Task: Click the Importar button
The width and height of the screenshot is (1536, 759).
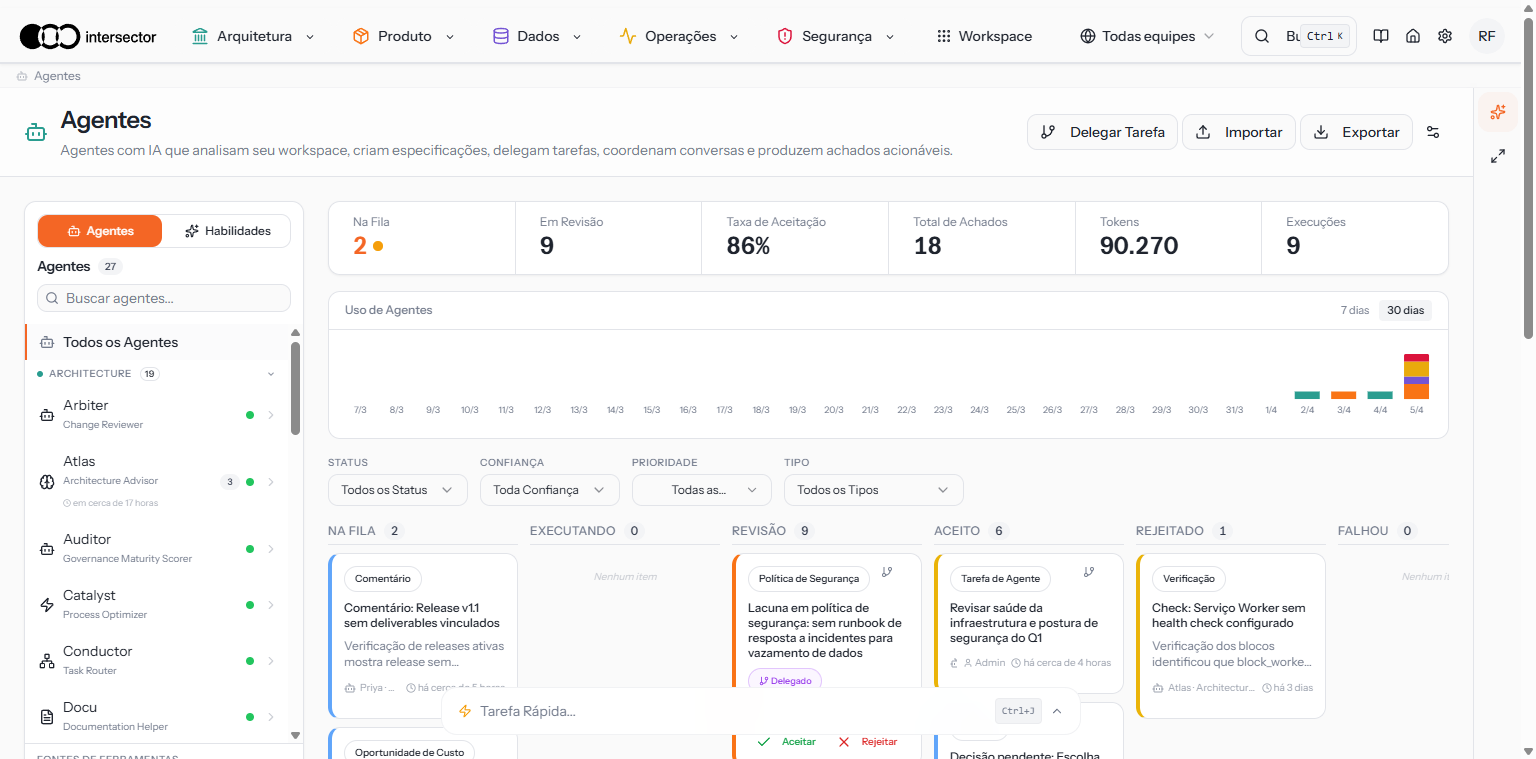Action: [1239, 132]
